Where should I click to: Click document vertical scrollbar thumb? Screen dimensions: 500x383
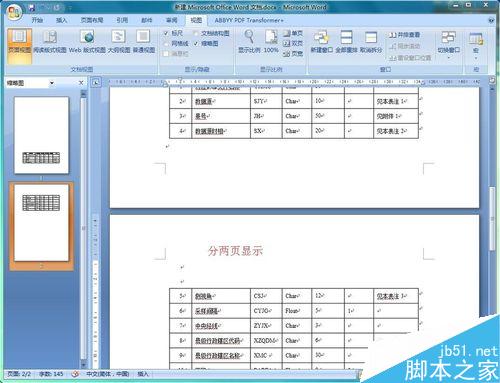coord(492,218)
